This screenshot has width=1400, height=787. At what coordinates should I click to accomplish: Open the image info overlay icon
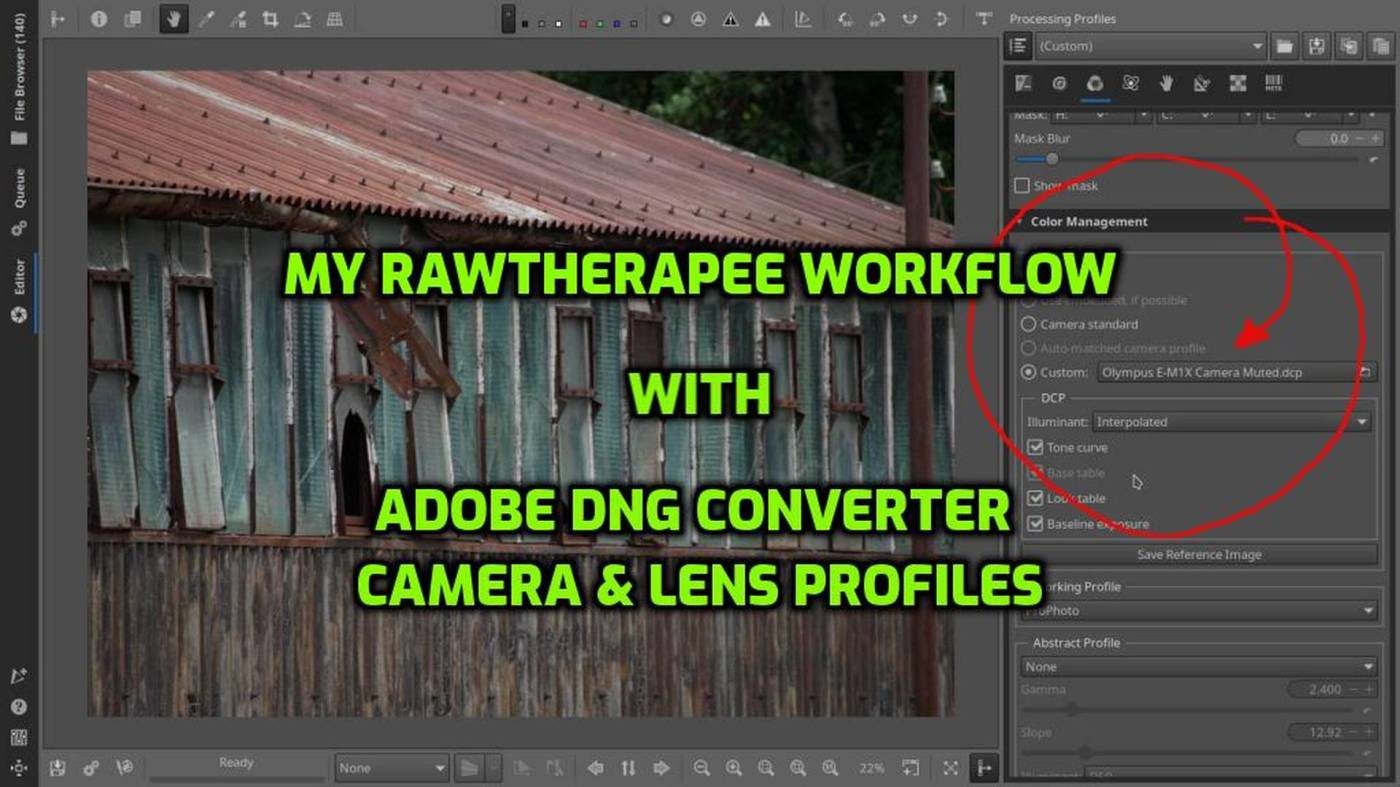tap(98, 19)
